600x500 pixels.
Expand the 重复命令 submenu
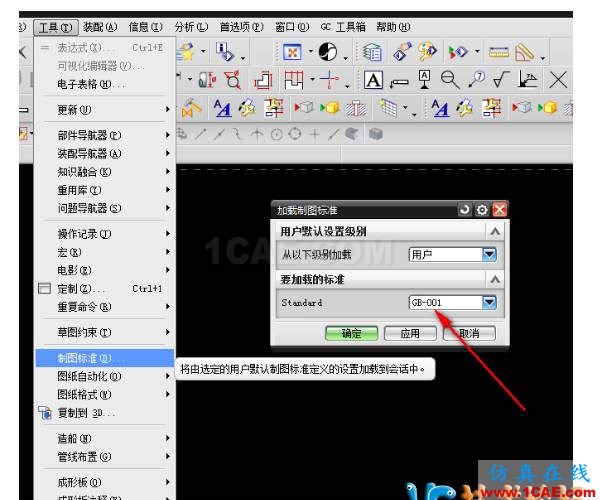(104, 307)
